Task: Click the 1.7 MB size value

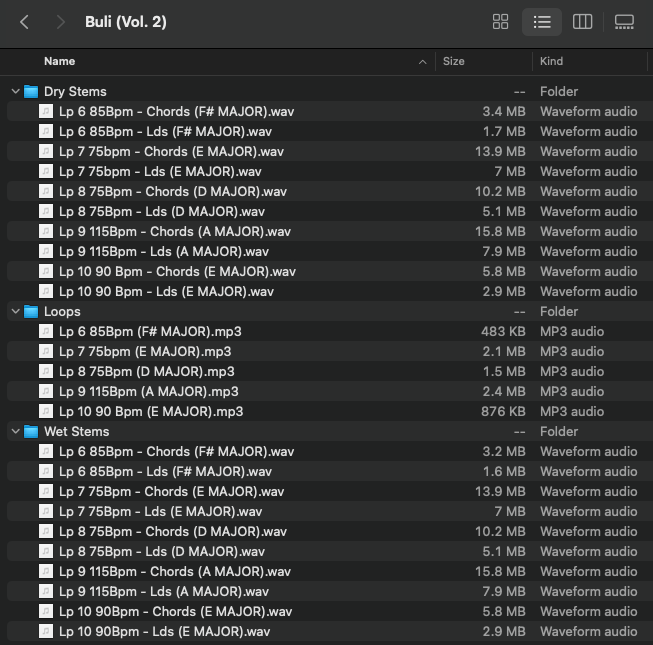Action: (504, 132)
